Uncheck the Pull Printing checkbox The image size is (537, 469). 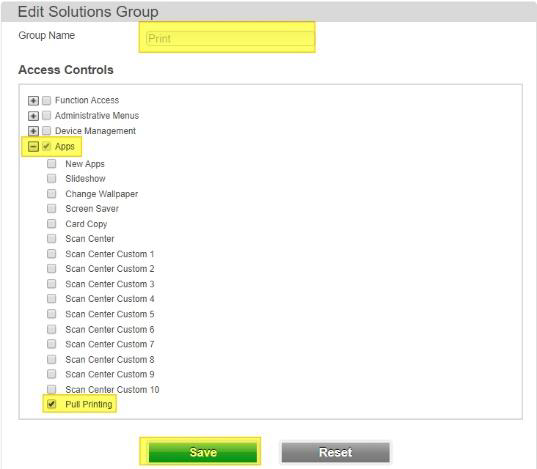52,404
